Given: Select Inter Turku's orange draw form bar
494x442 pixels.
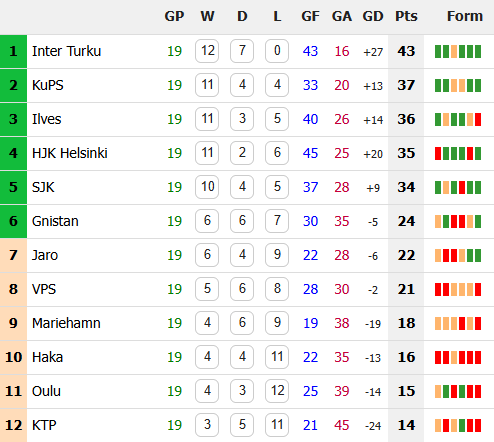Looking at the screenshot, I should click(454, 51).
